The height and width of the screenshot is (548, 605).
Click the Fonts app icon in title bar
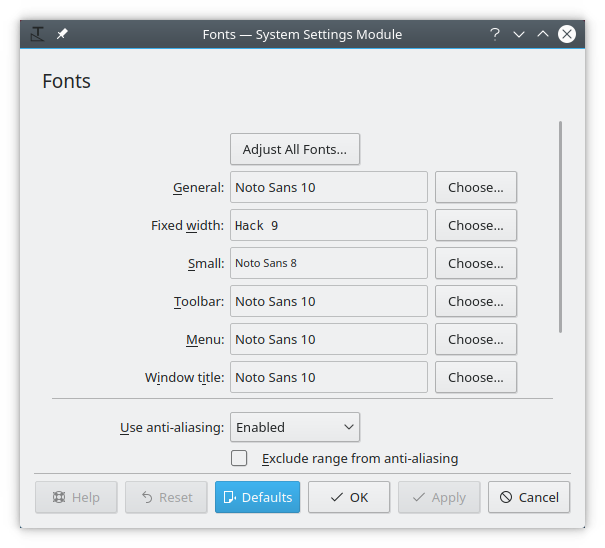tap(37, 34)
